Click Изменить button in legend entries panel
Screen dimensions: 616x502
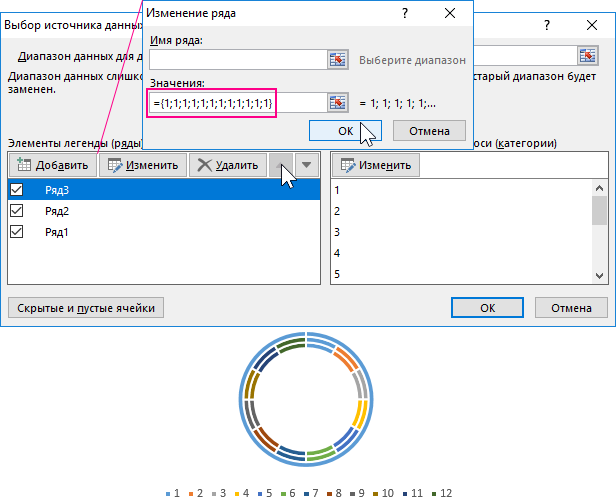(x=142, y=165)
